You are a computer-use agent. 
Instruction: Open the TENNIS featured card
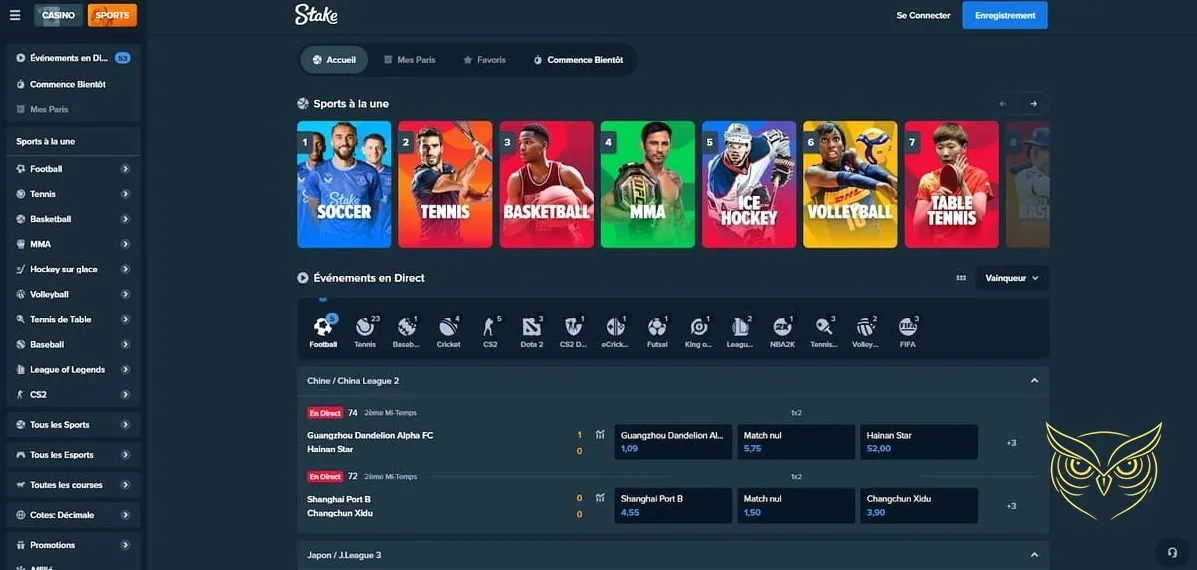pos(445,185)
